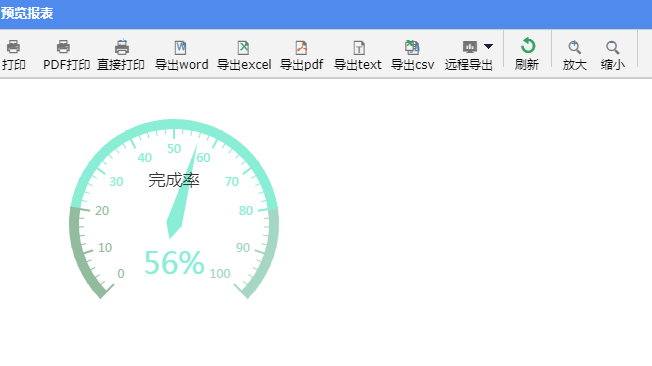
Task: Click the 完成率 gauge title
Action: click(x=174, y=180)
